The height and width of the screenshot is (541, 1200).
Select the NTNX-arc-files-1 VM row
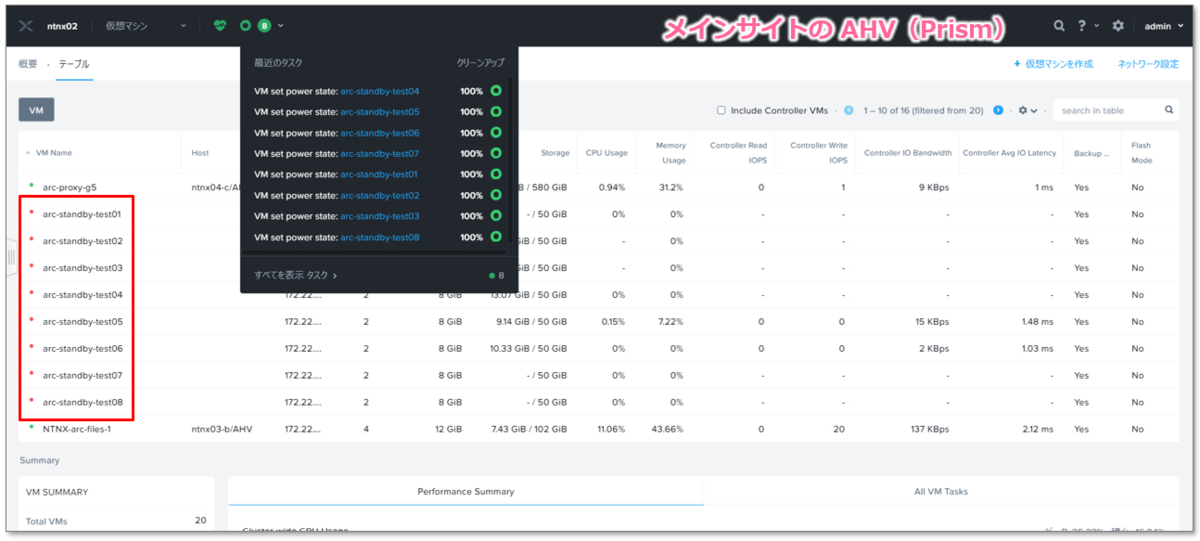(598, 429)
